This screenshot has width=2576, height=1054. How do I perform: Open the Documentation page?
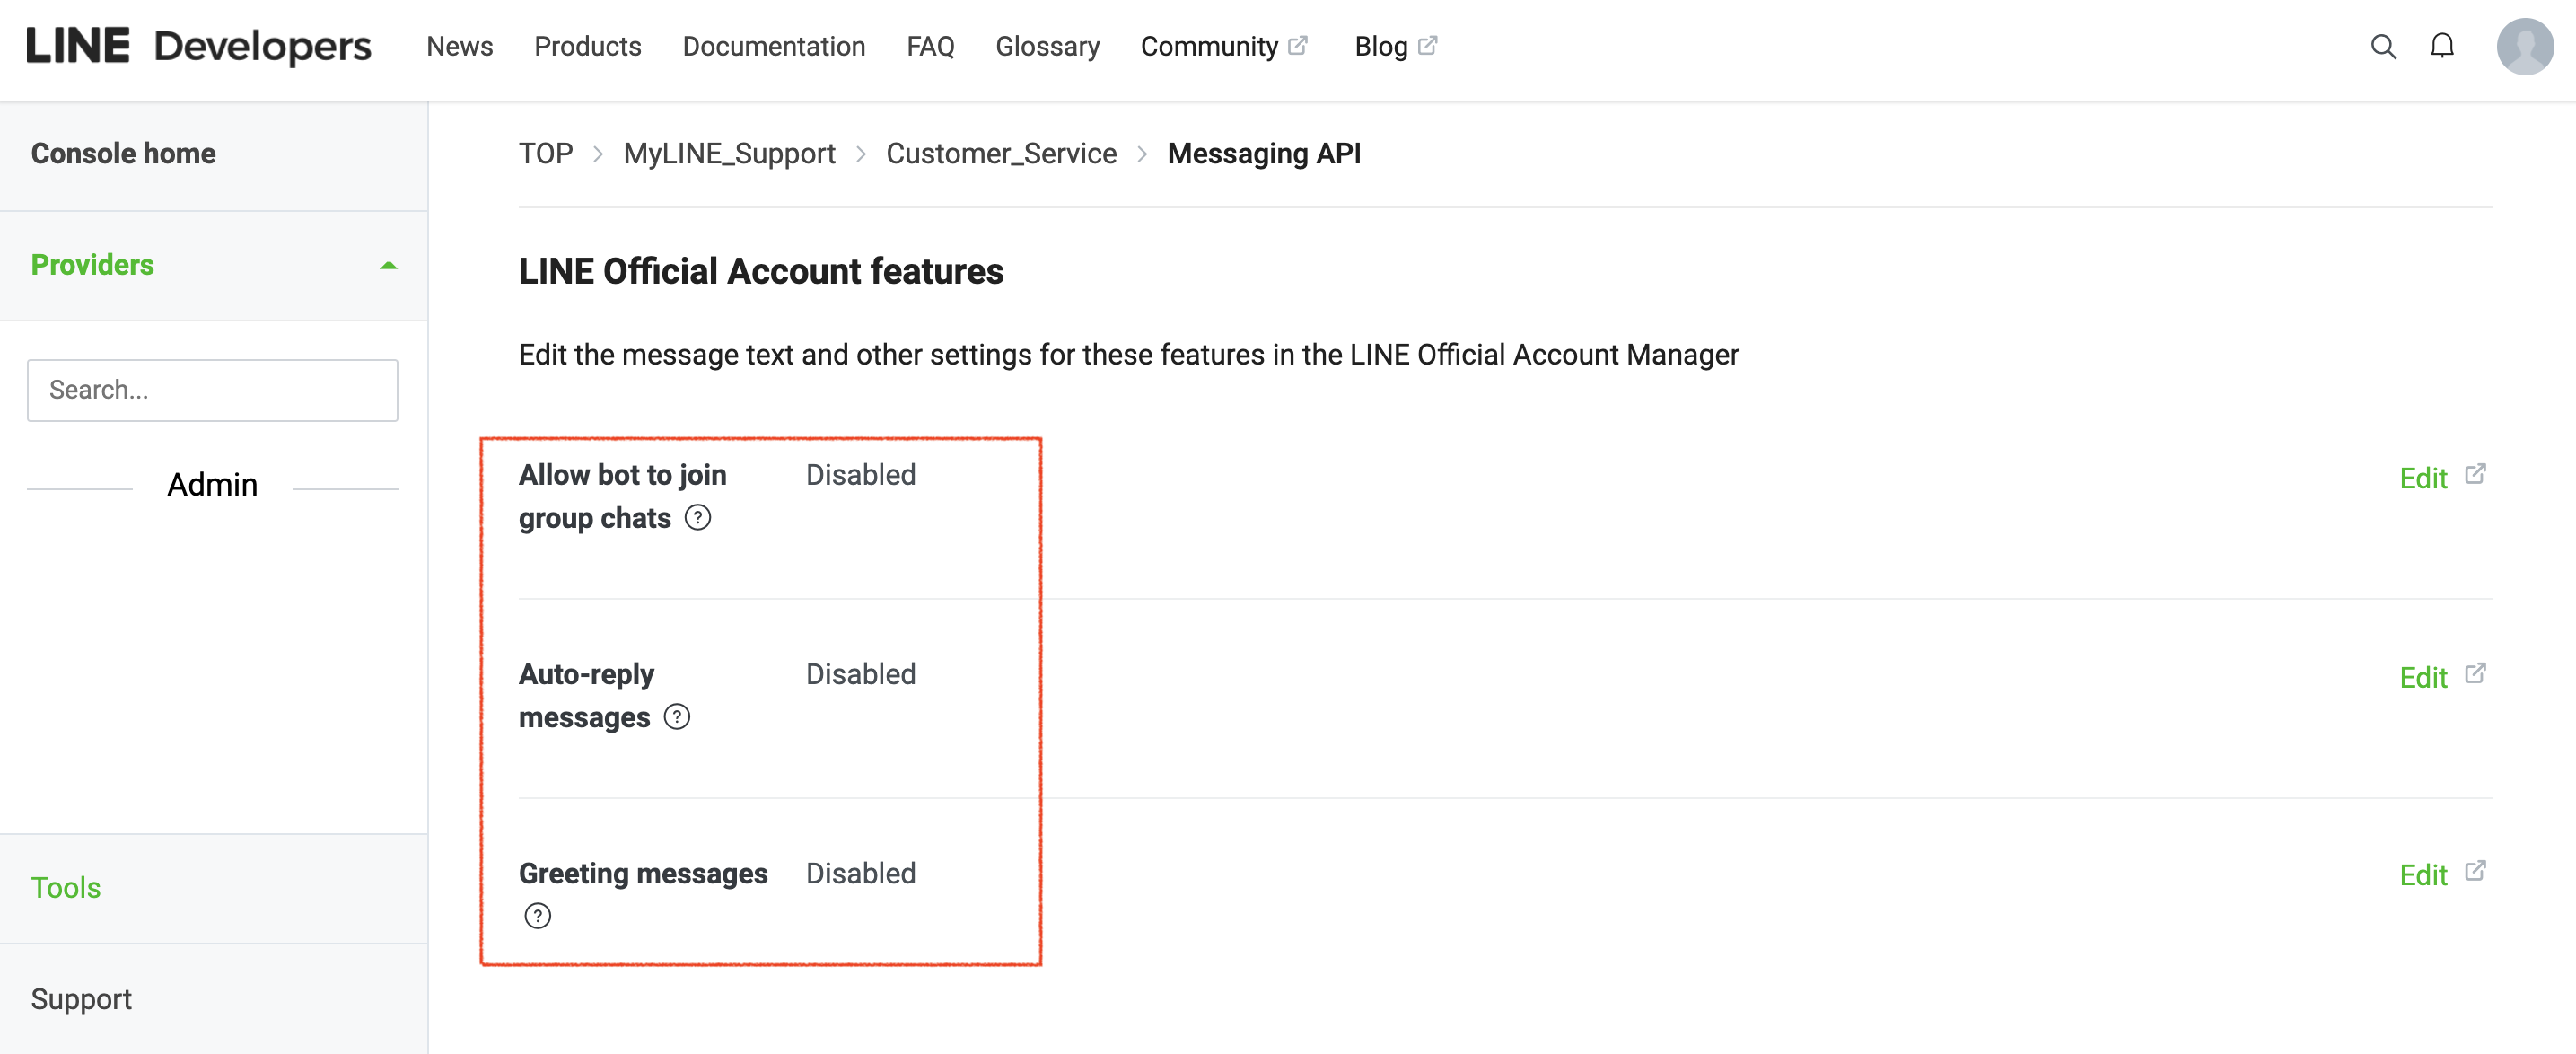click(773, 47)
